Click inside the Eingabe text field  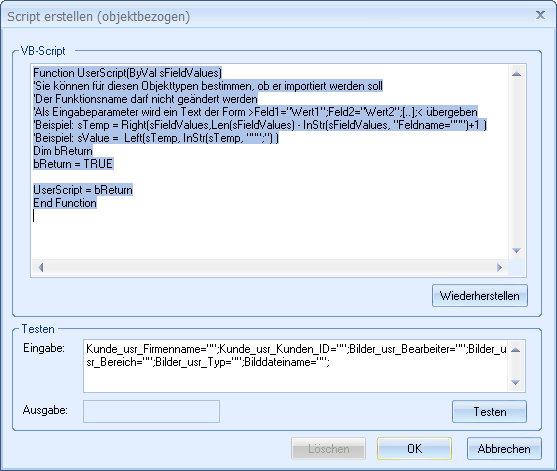pos(296,366)
